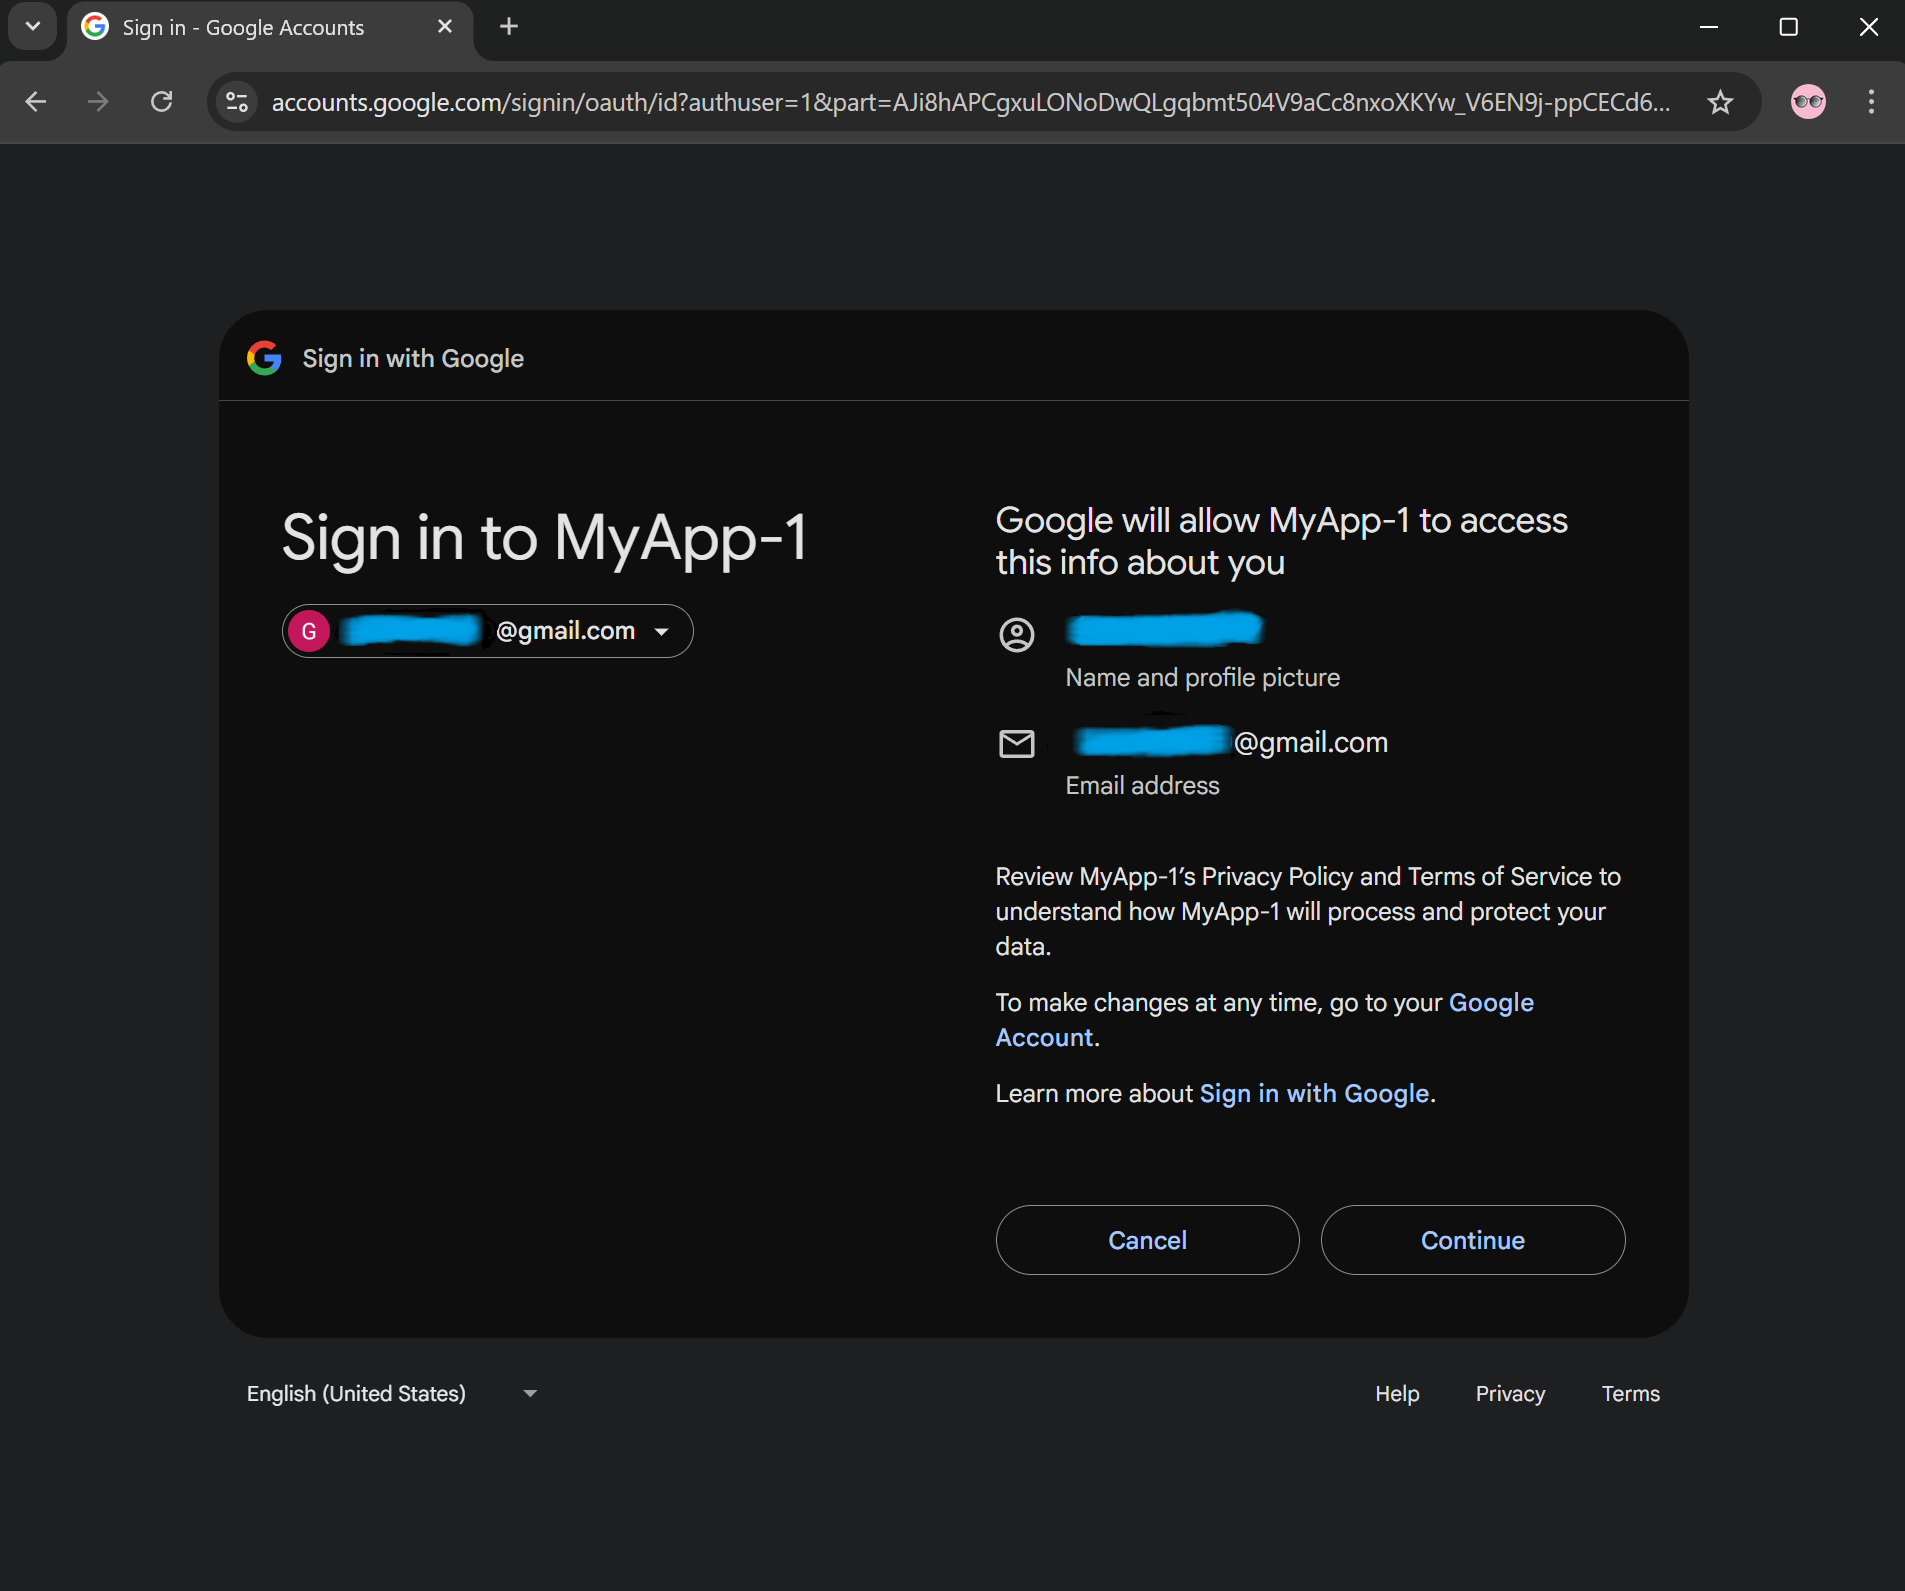Open the Chrome profile avatar menu

point(1807,102)
